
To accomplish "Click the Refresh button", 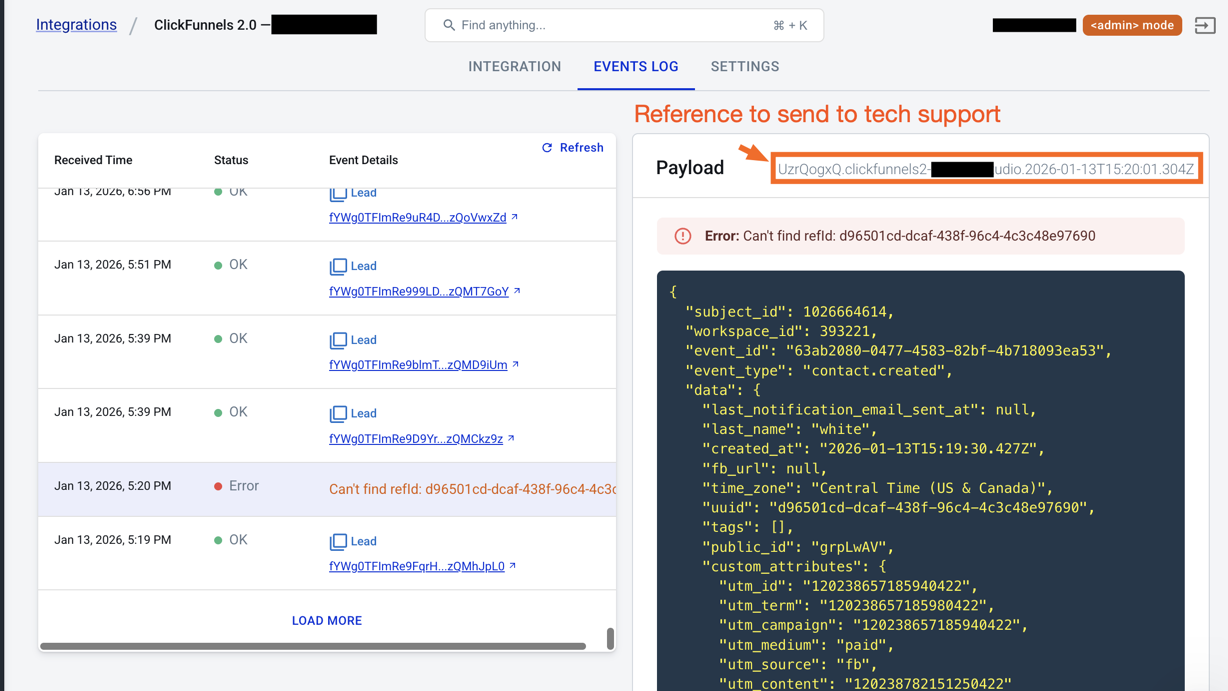I will [572, 148].
